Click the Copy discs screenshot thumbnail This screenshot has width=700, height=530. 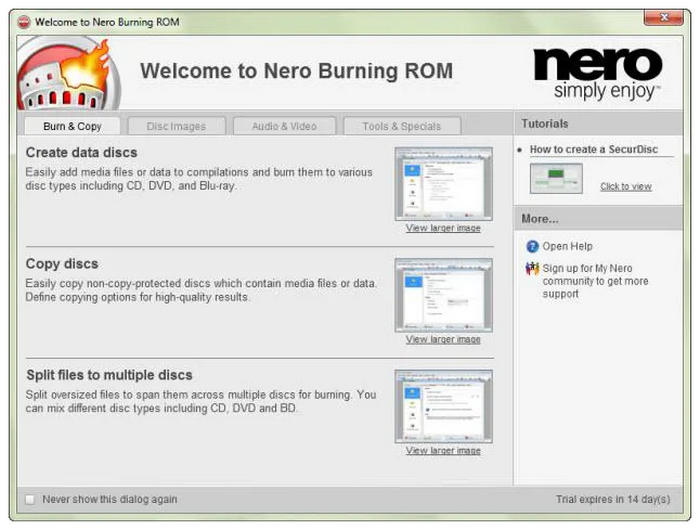tap(444, 295)
